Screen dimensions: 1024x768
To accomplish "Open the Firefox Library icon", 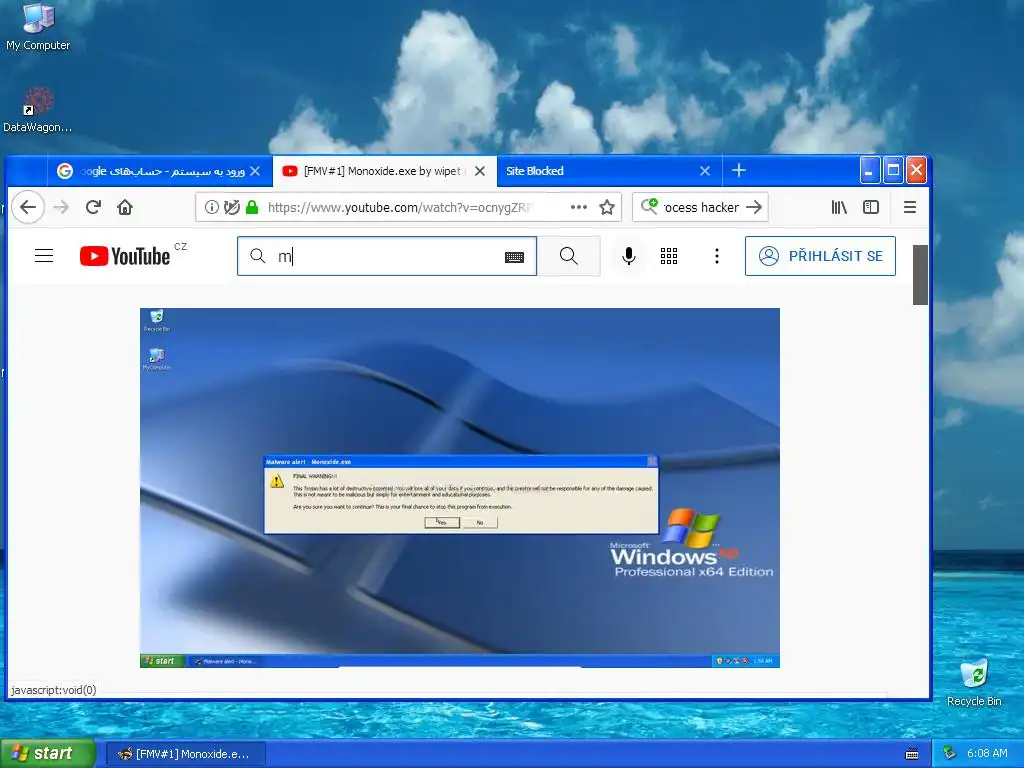I will tap(839, 207).
